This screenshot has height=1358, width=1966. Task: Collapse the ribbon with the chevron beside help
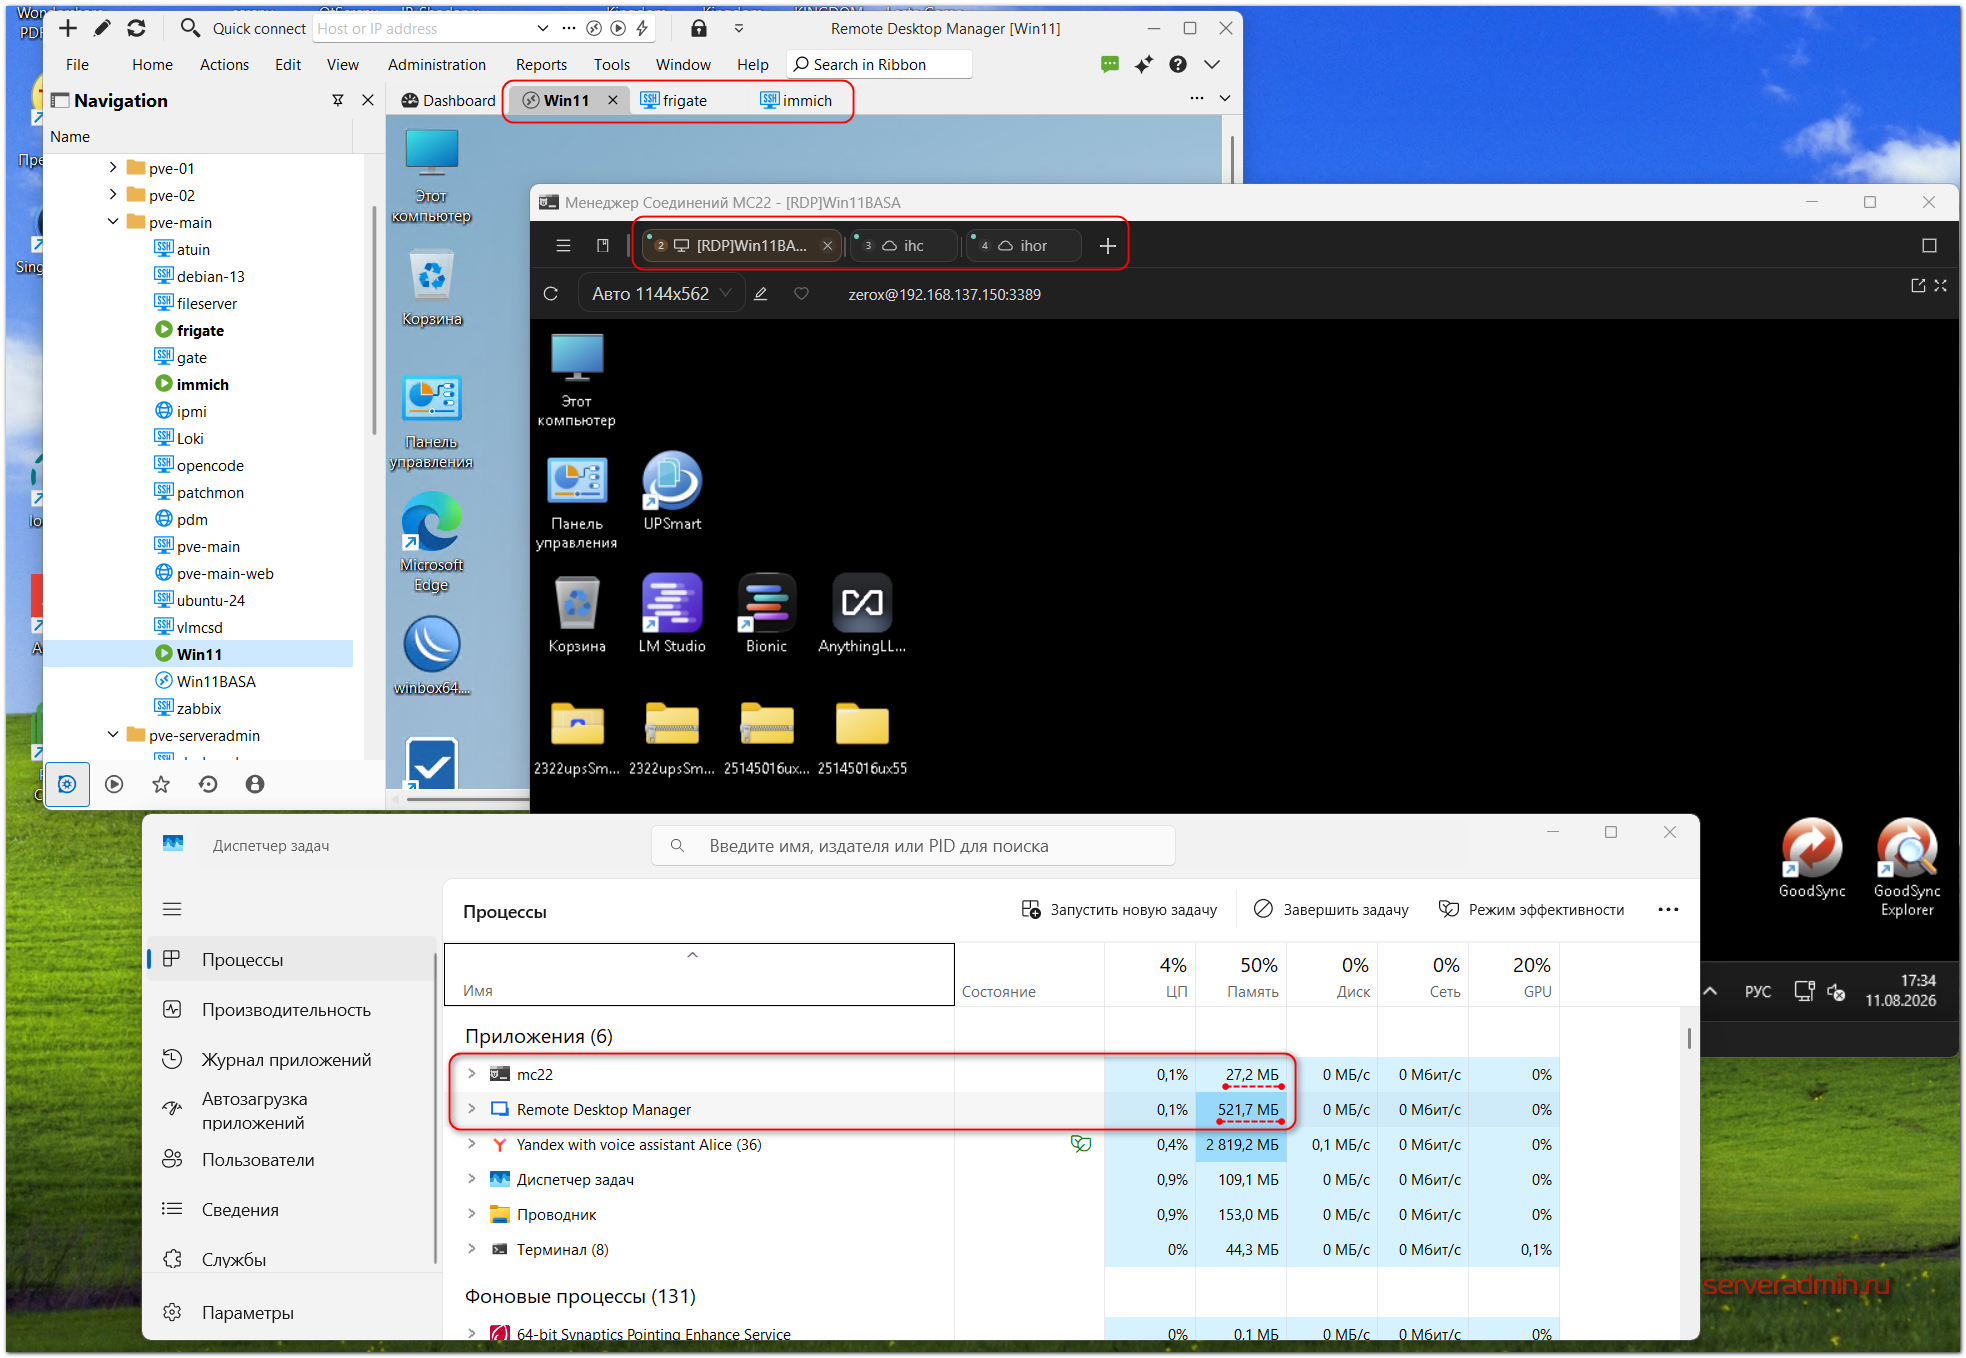point(1212,64)
